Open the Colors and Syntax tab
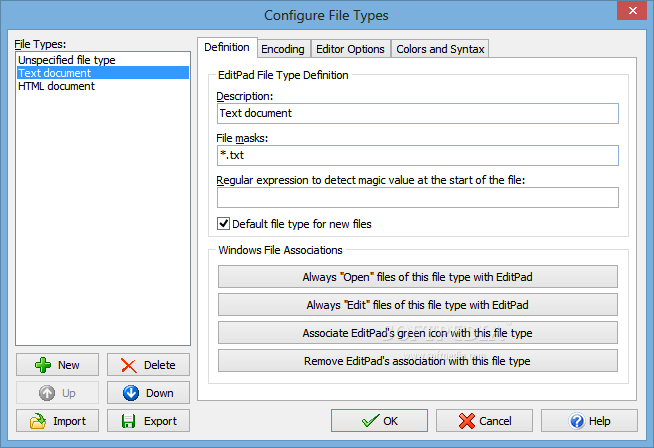The width and height of the screenshot is (654, 448). [x=440, y=49]
